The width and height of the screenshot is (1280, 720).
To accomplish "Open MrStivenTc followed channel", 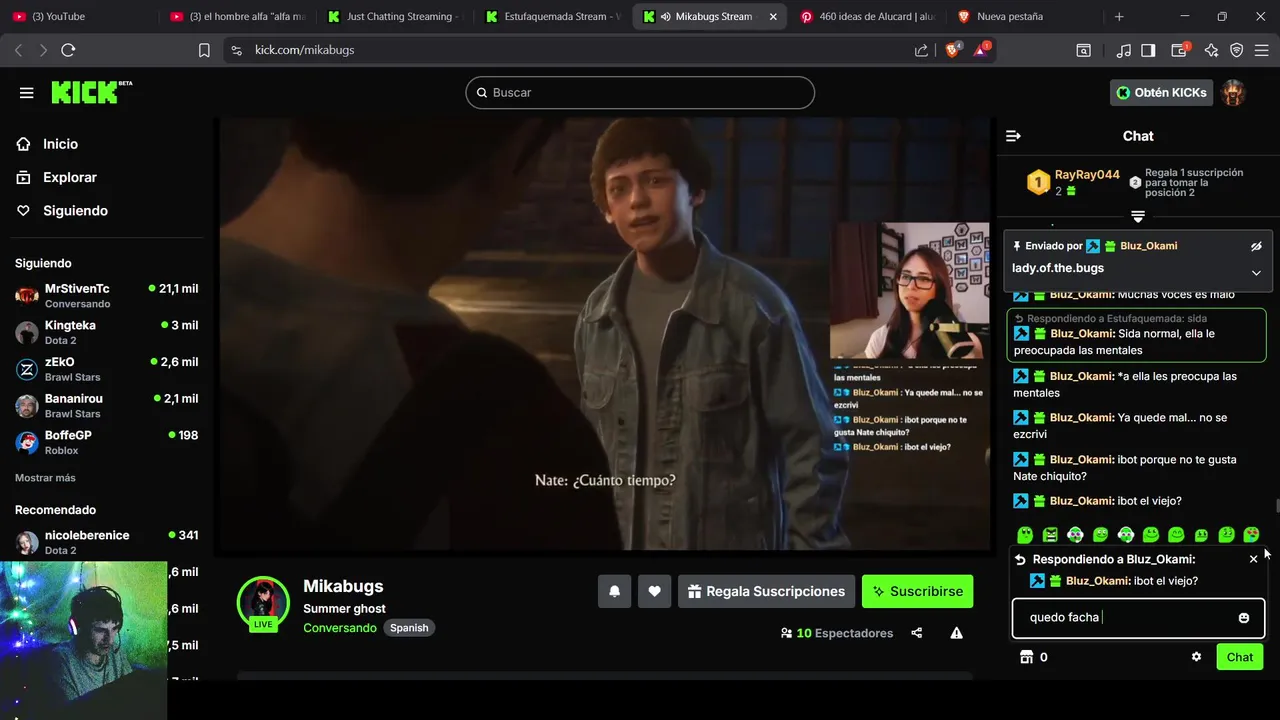I will pyautogui.click(x=107, y=295).
